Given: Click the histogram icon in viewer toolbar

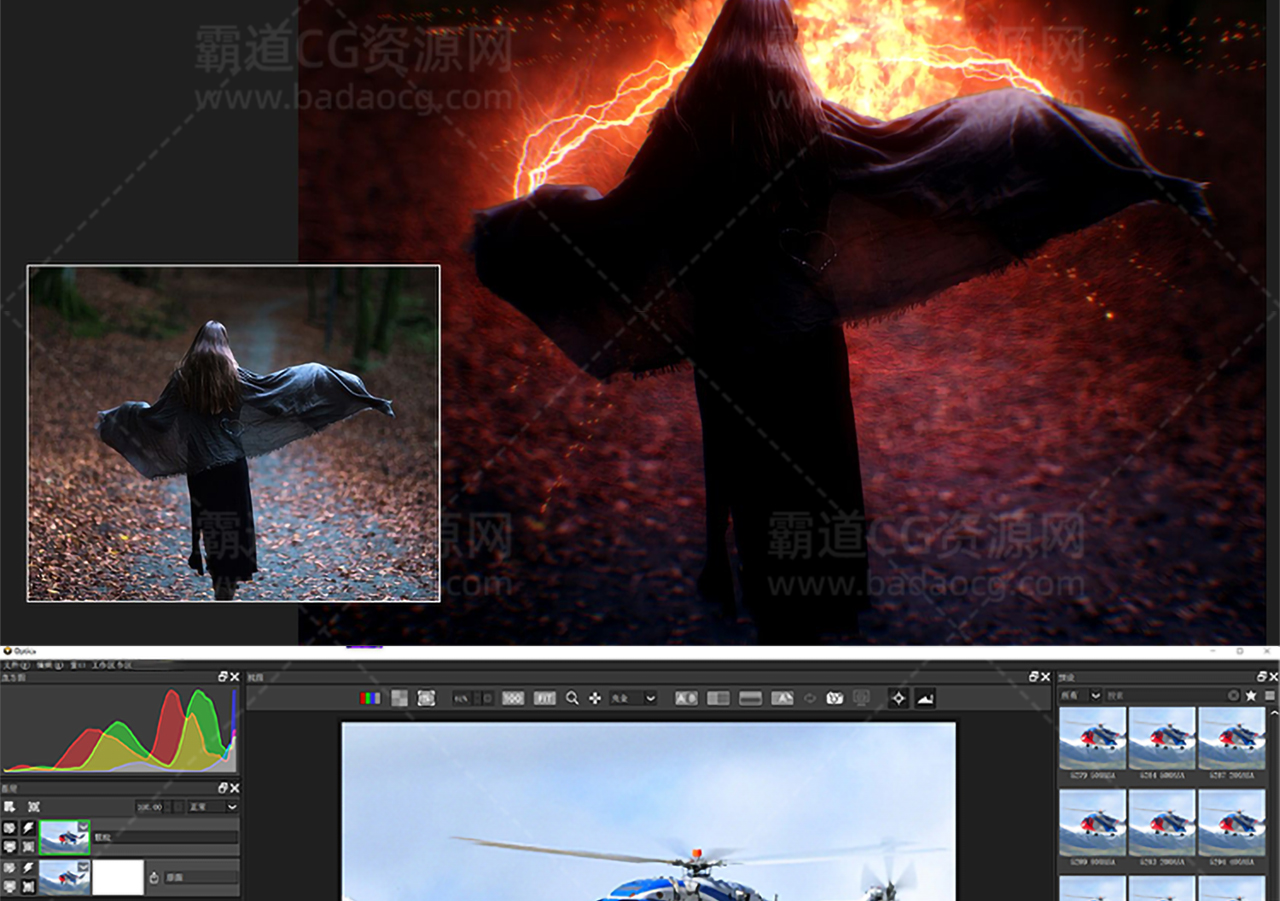Looking at the screenshot, I should coord(925,698).
